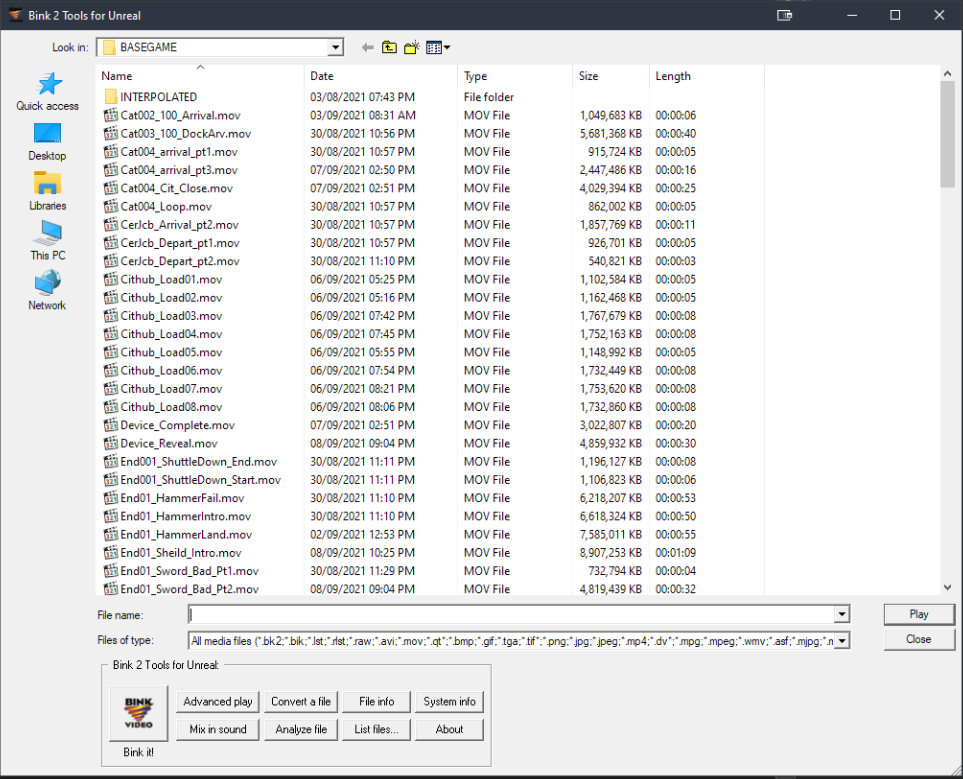
Task: Open the view menu icon
Action: point(437,47)
